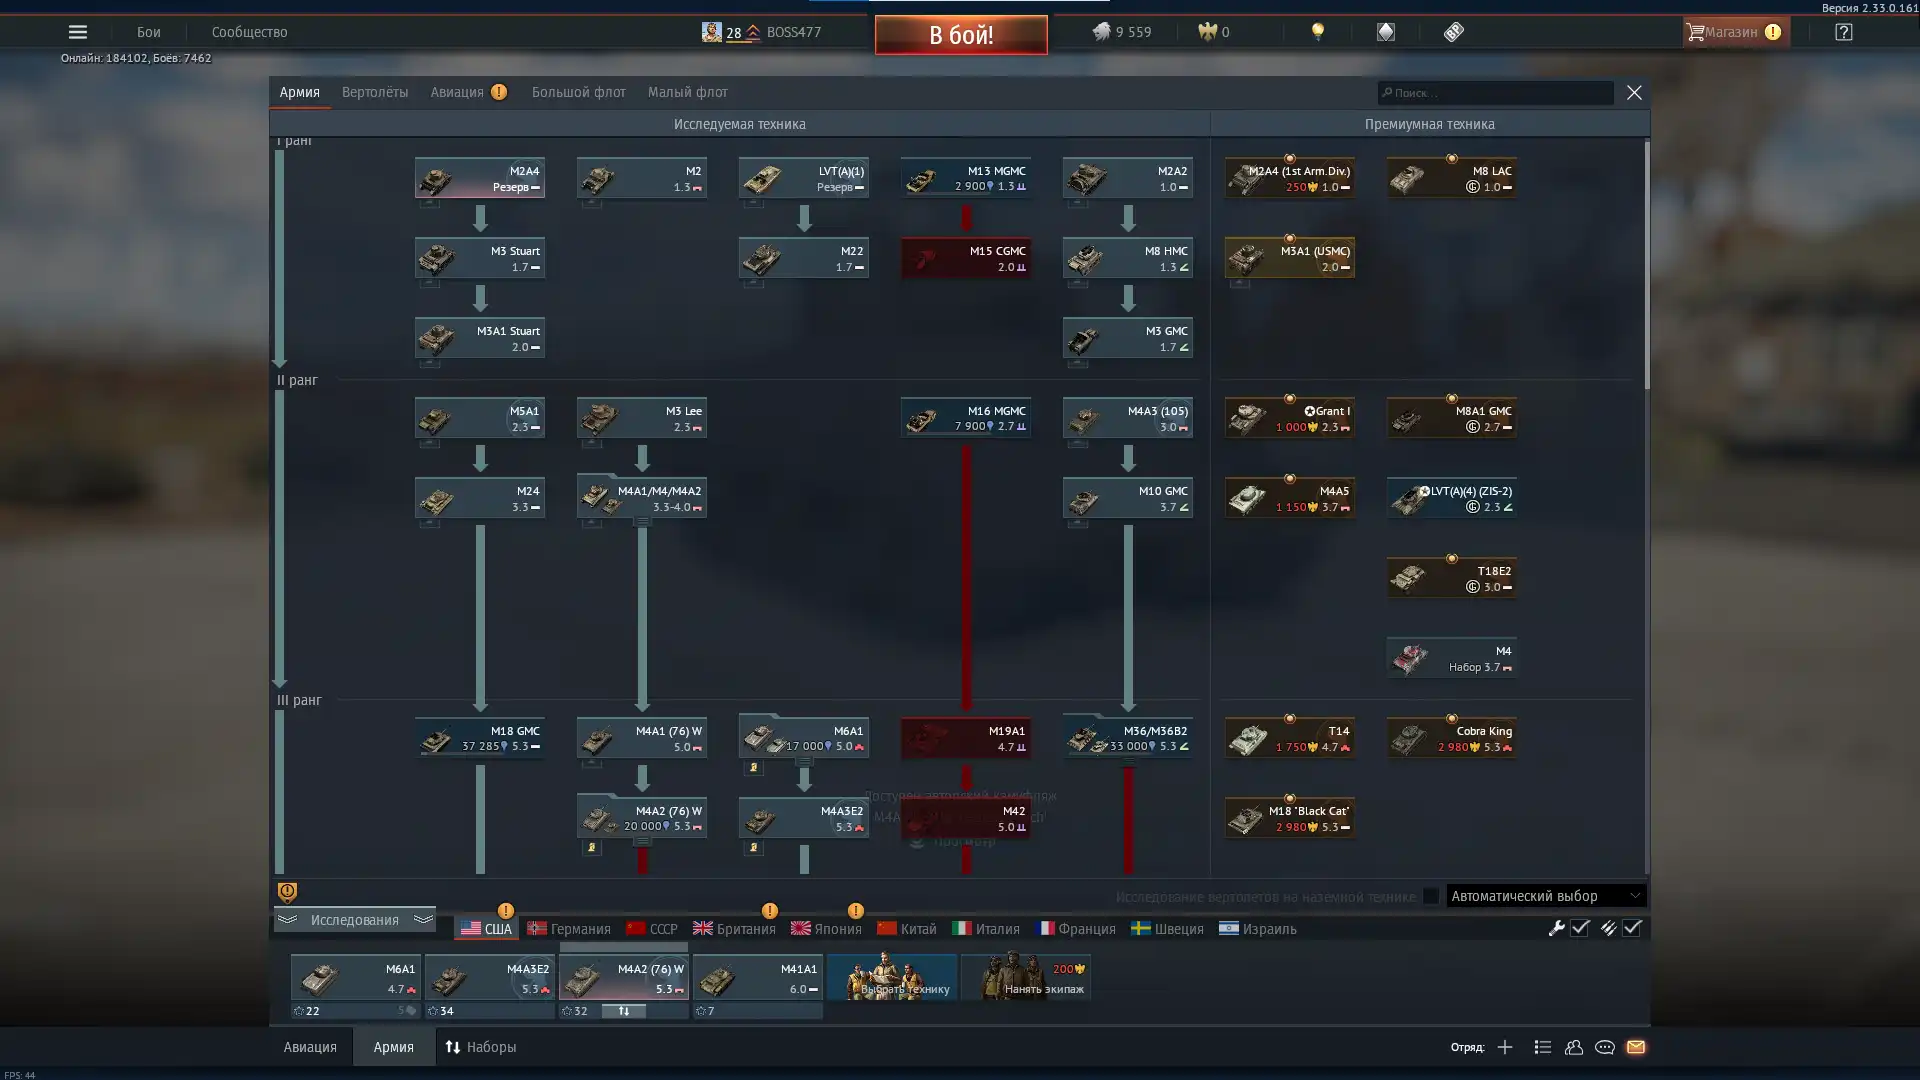
Task: Select the M4 Набор pack vehicle
Action: pyautogui.click(x=1452, y=658)
